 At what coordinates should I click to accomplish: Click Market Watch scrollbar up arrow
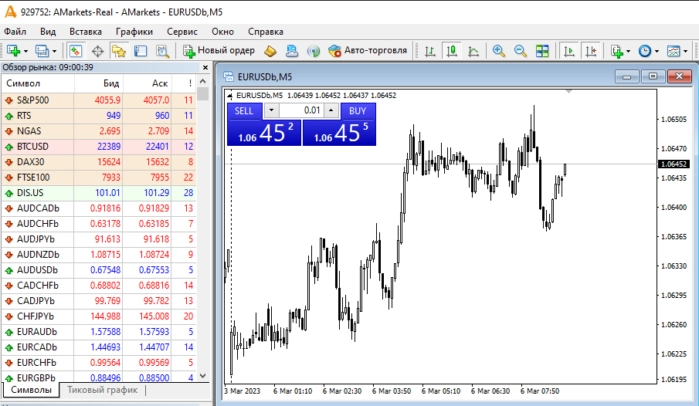coord(203,82)
